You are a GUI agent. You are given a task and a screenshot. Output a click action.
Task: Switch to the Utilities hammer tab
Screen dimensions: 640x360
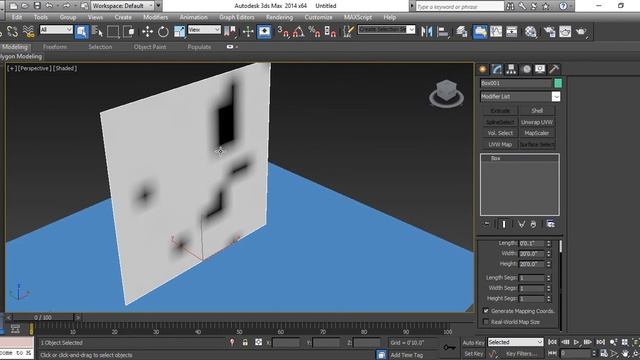click(x=554, y=69)
